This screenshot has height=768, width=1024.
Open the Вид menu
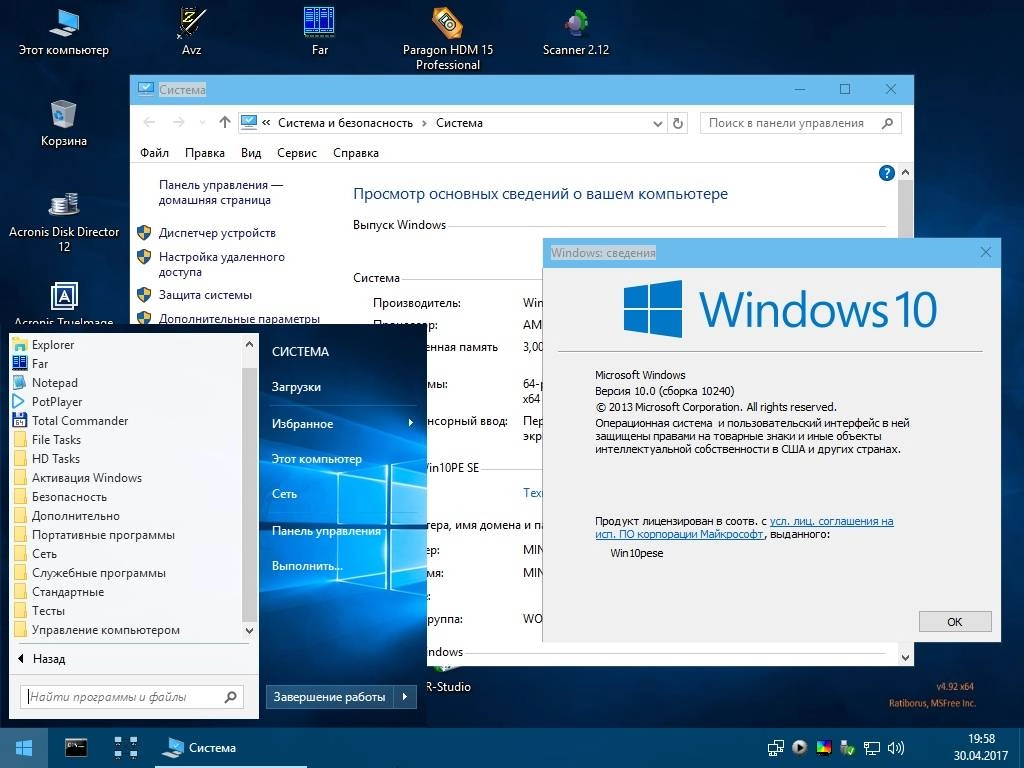coord(251,153)
